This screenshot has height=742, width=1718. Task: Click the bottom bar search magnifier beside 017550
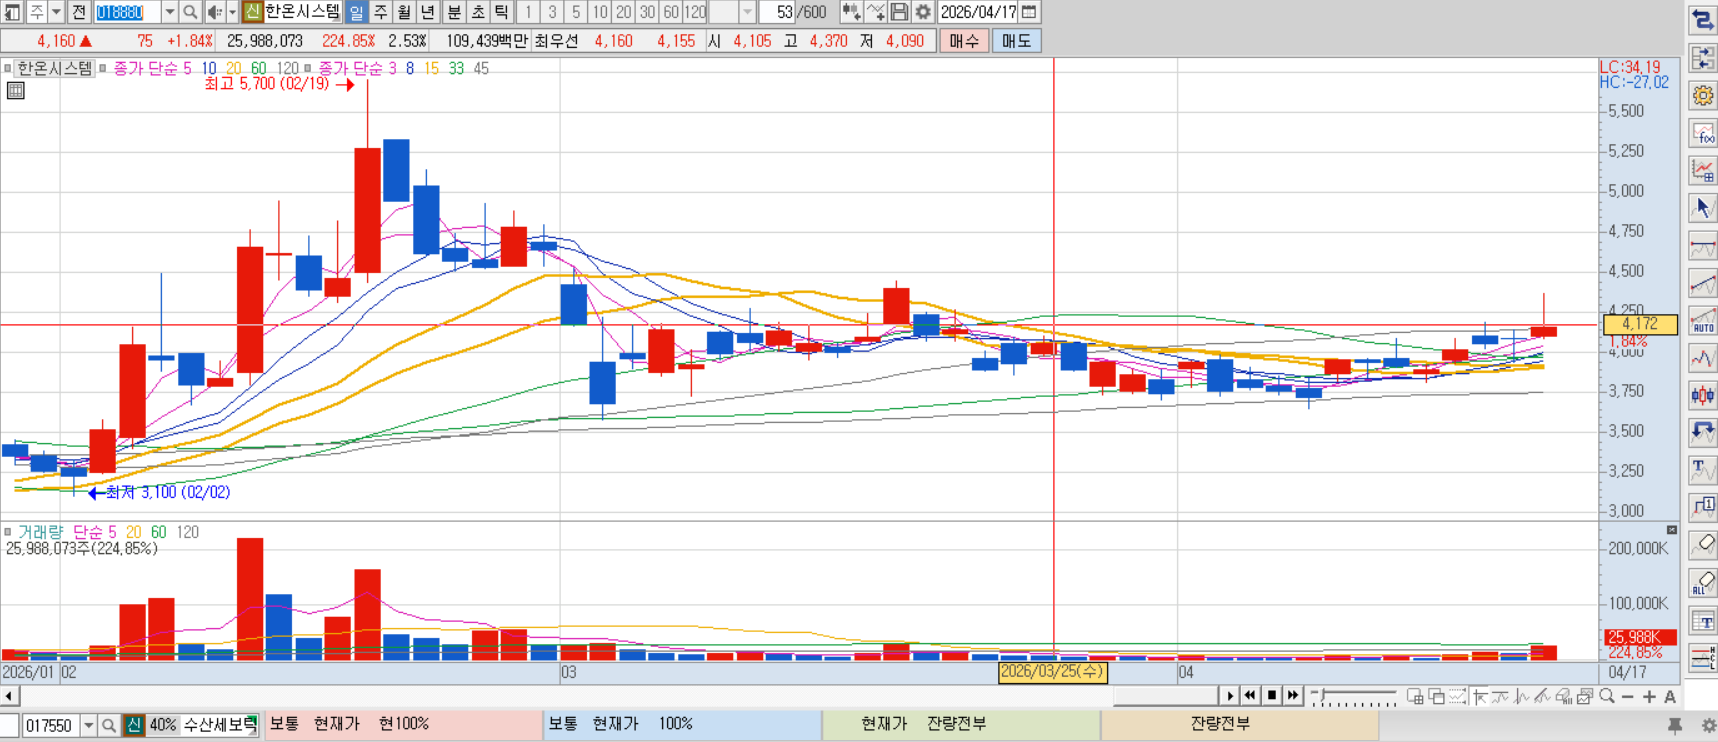click(109, 725)
